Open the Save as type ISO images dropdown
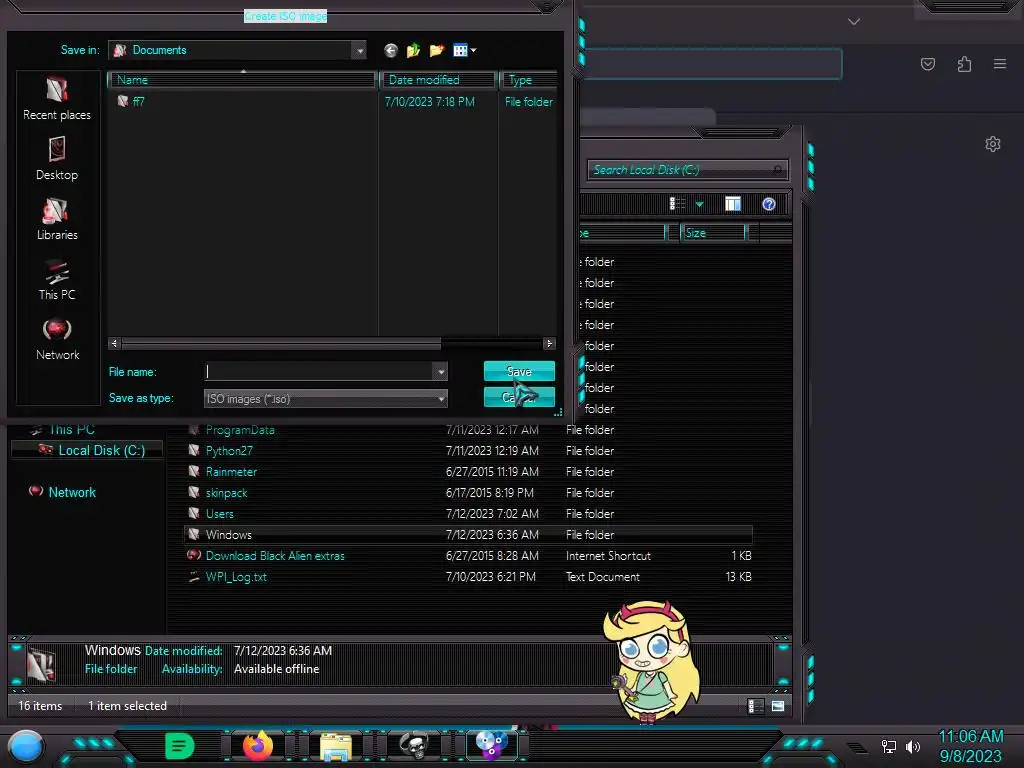The height and width of the screenshot is (768, 1024). pyautogui.click(x=326, y=398)
